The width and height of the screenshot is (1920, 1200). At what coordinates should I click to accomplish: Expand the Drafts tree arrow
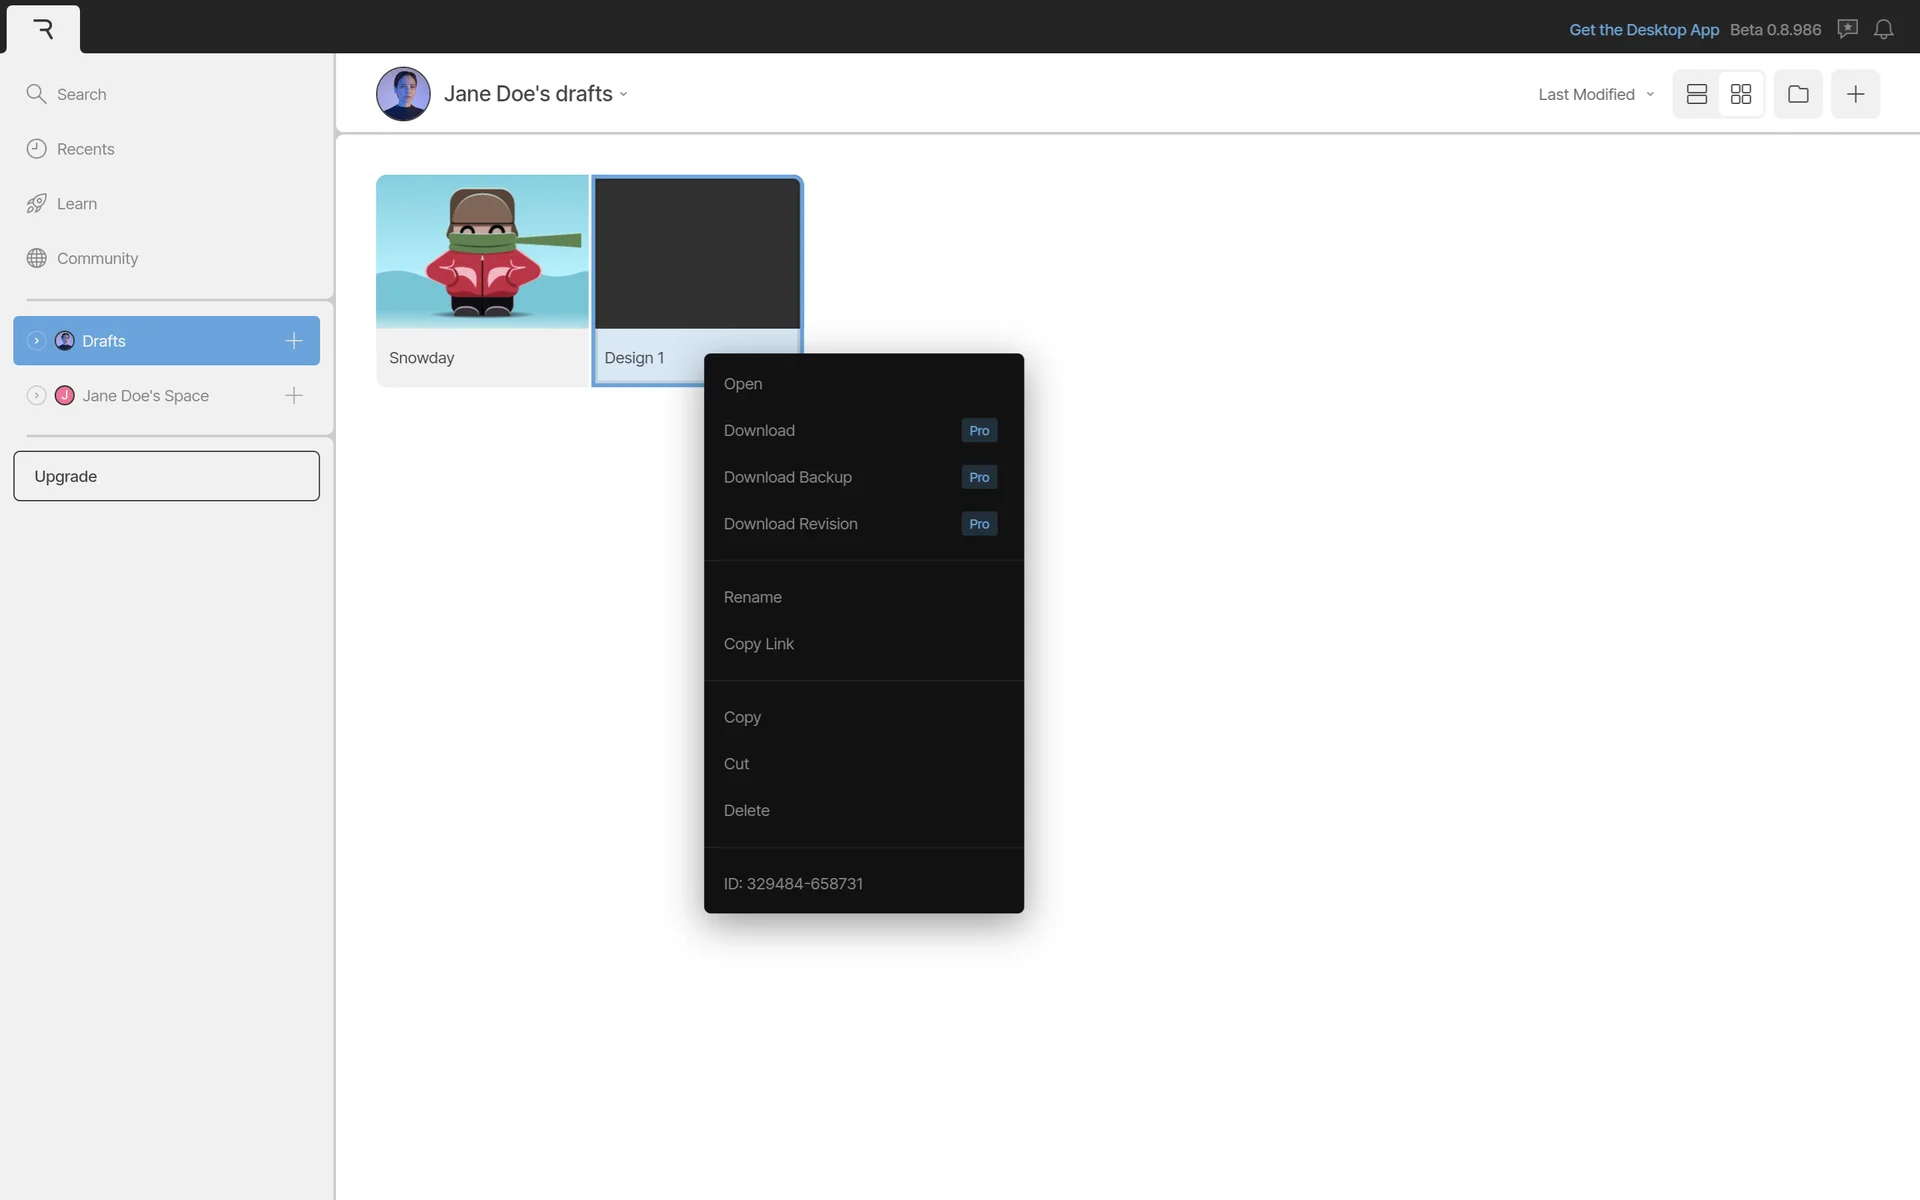pos(36,341)
